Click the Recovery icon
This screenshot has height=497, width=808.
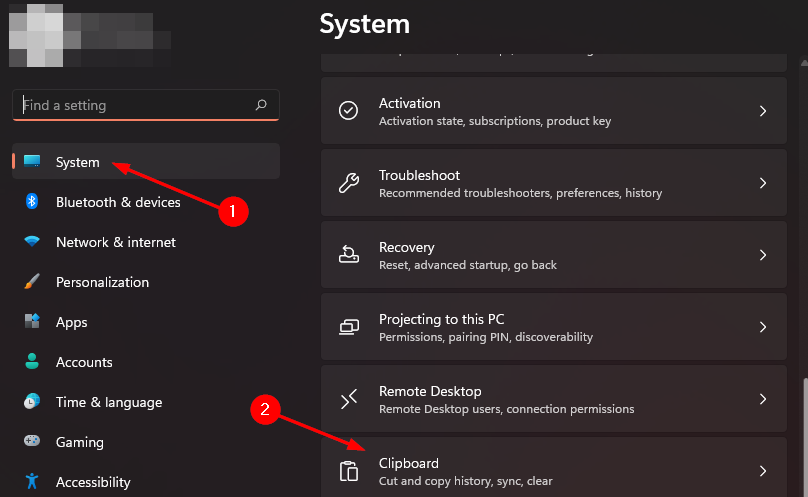tap(349, 255)
